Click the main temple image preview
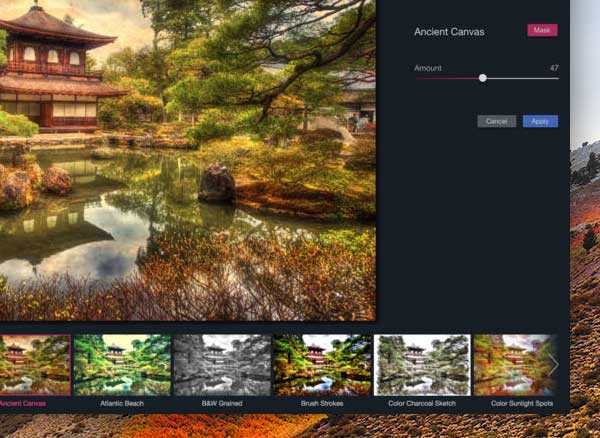 (x=188, y=160)
